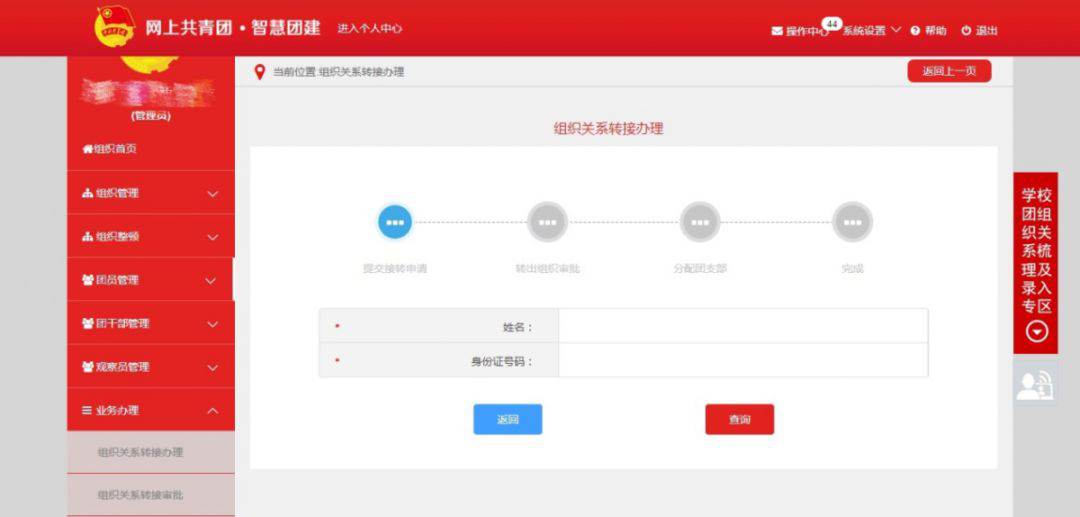Click the red location pin icon
This screenshot has height=517, width=1080.
(260, 72)
